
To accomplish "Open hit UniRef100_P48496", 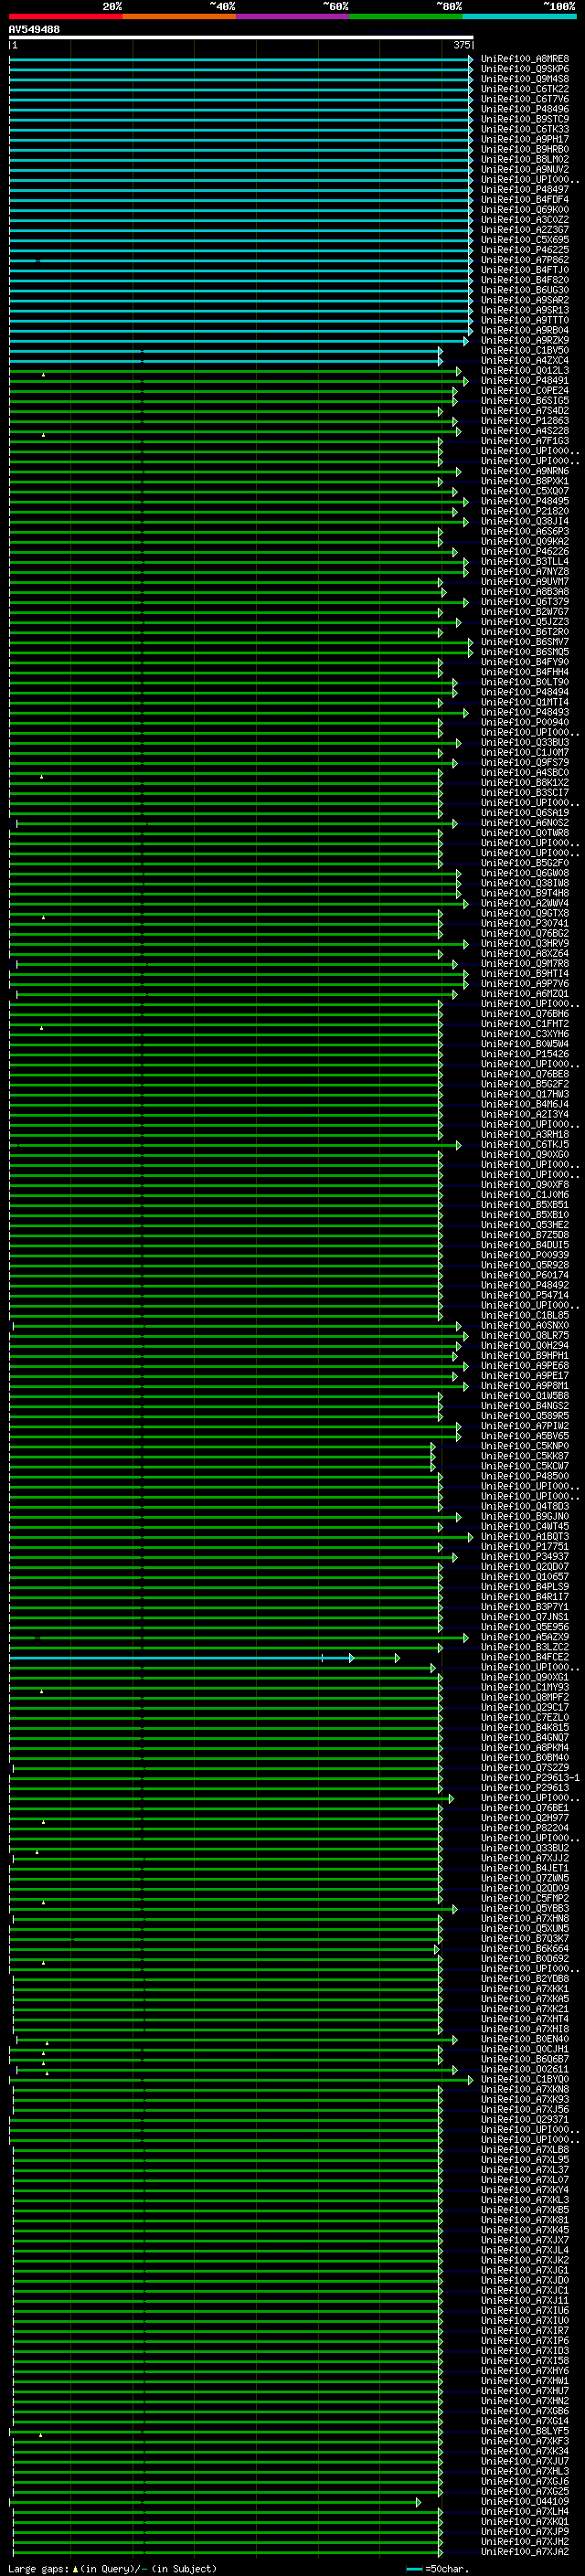I will point(525,109).
